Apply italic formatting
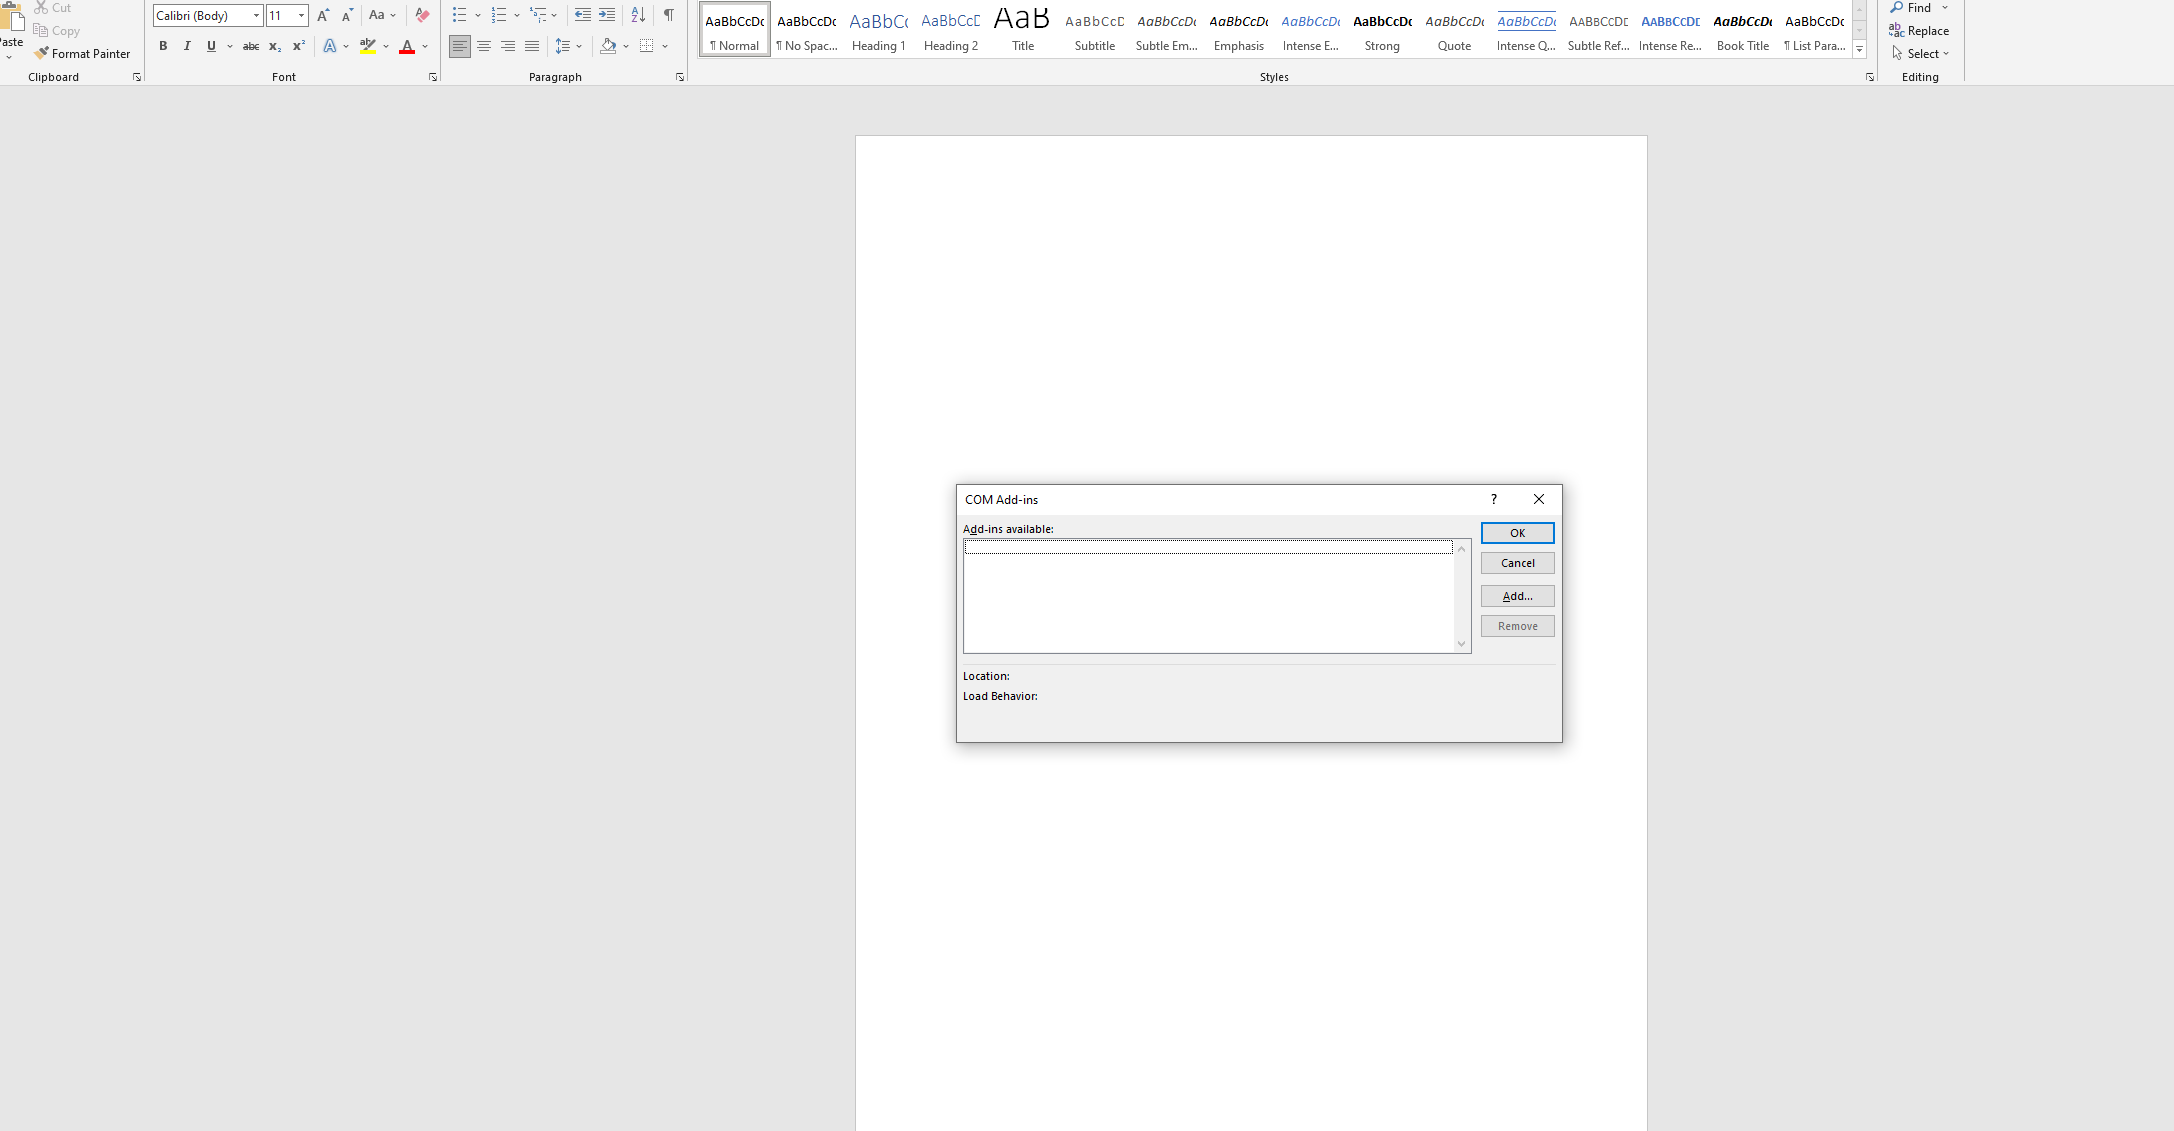The image size is (2174, 1131). click(187, 46)
